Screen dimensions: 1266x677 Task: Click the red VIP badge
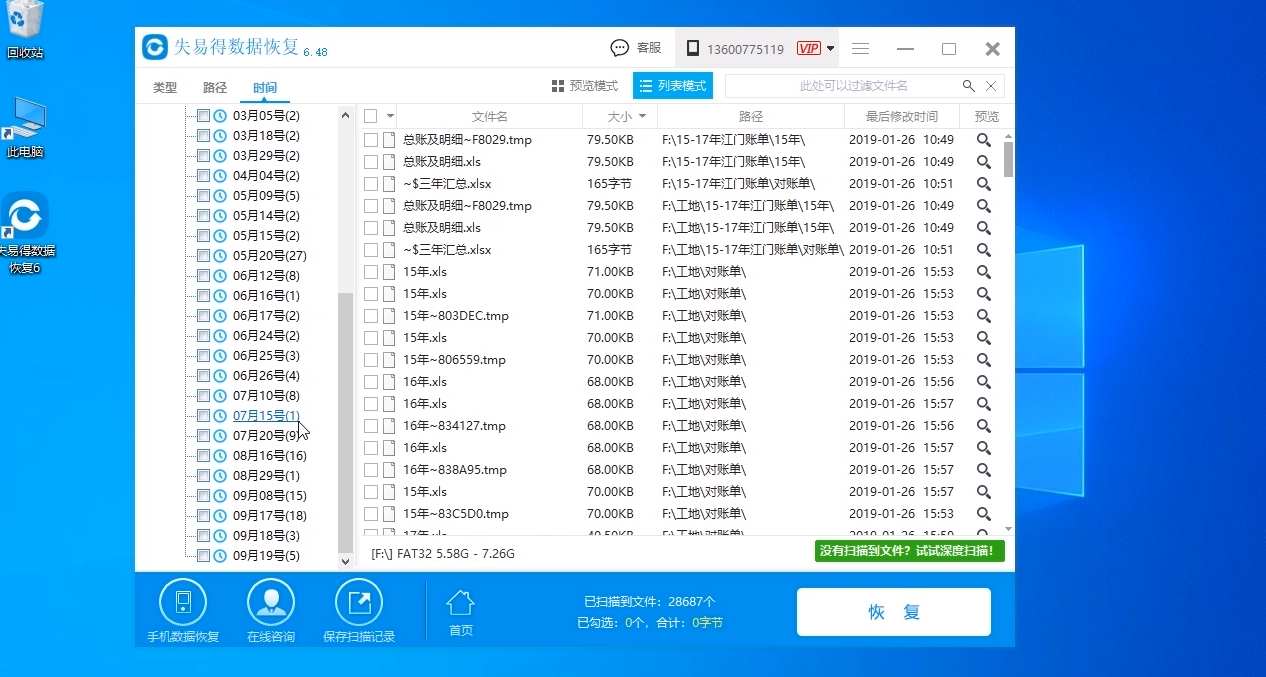point(808,49)
